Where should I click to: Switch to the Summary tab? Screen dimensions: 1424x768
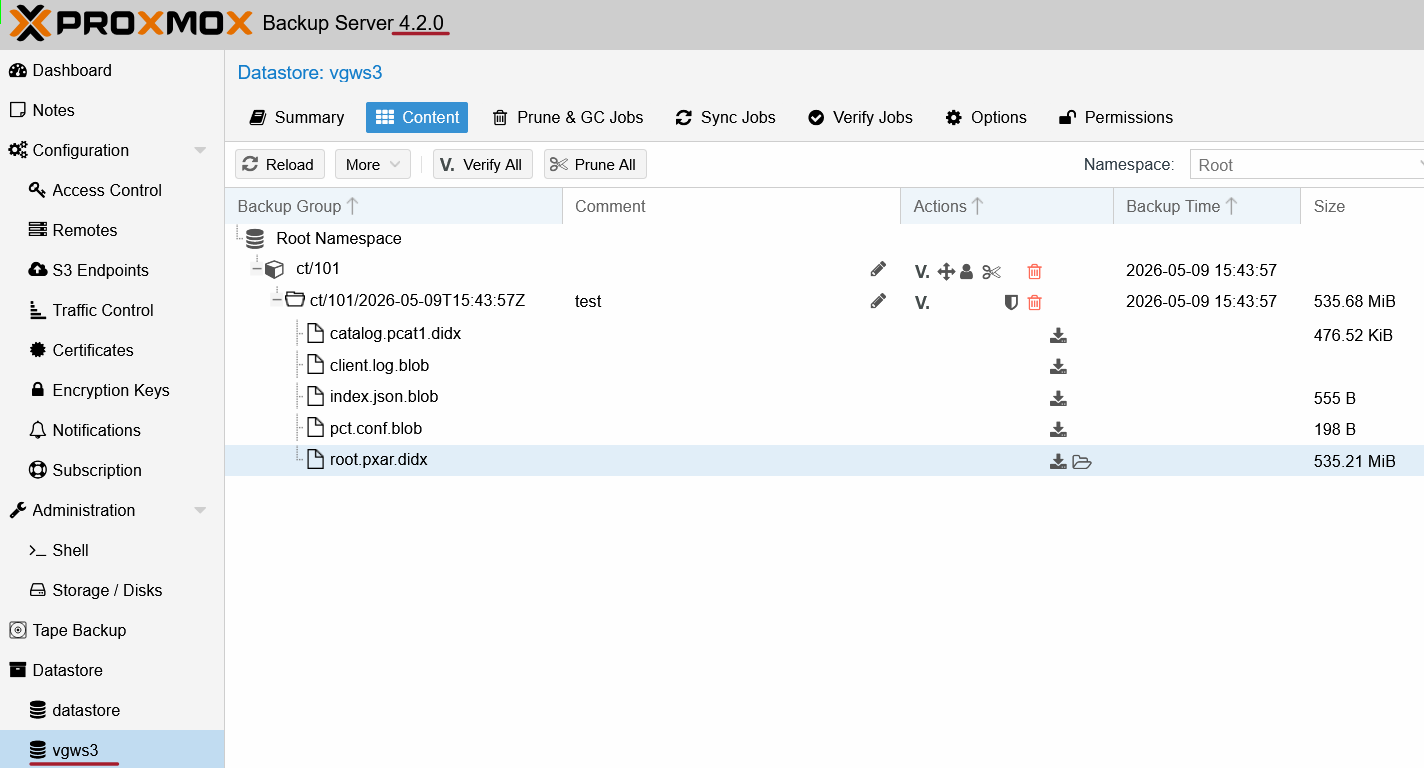coord(297,117)
